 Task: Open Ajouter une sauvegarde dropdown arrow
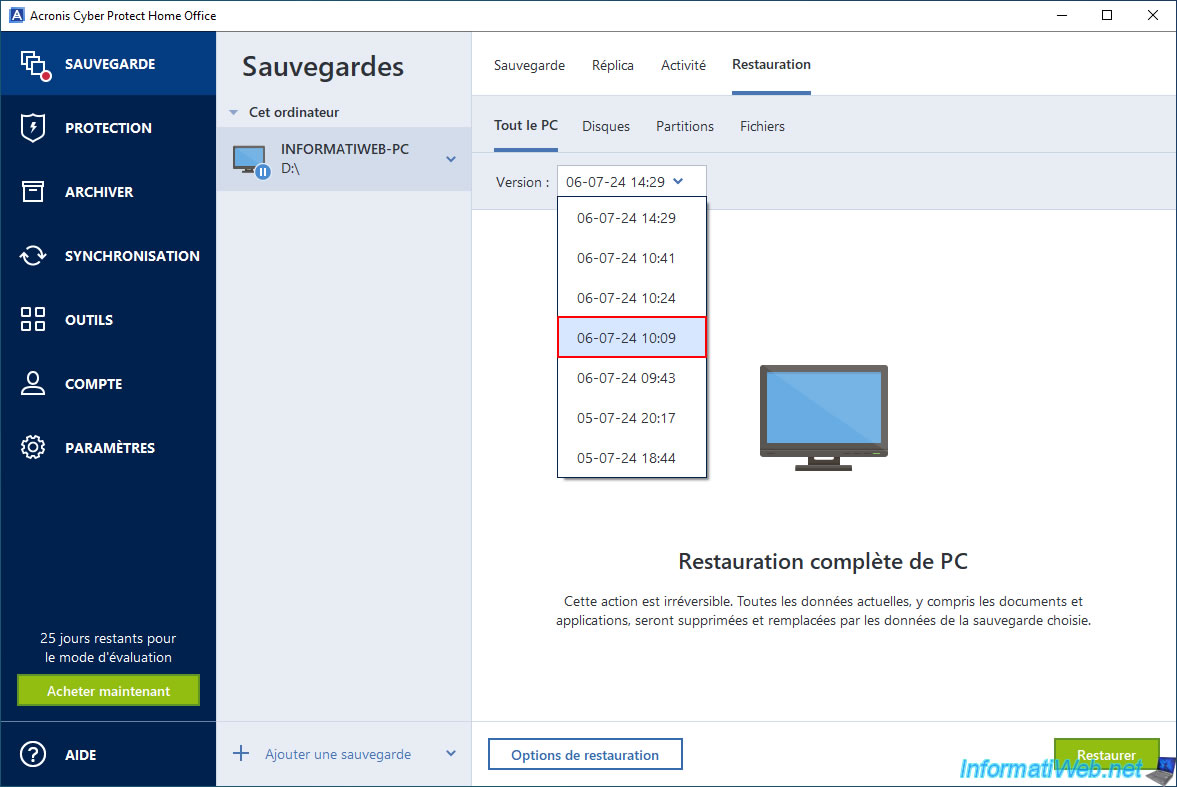coord(451,753)
